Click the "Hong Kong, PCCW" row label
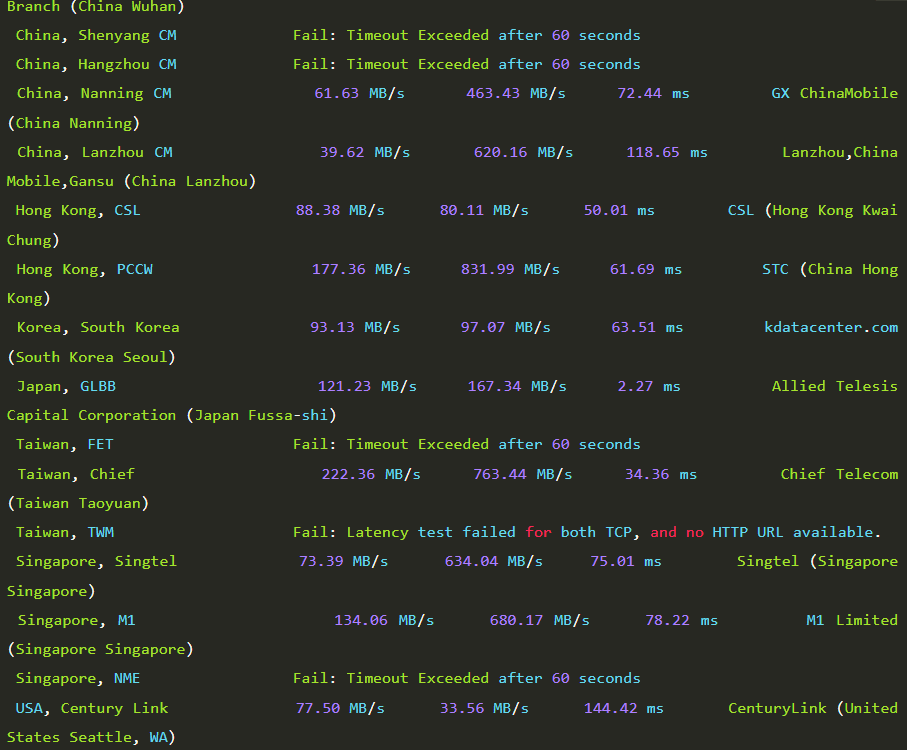 tap(84, 269)
